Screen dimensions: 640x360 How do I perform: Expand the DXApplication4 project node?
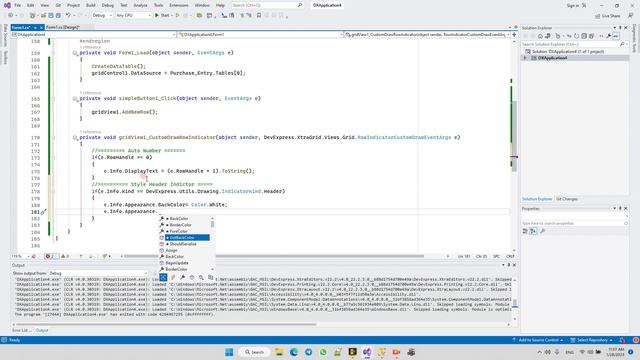(525, 58)
